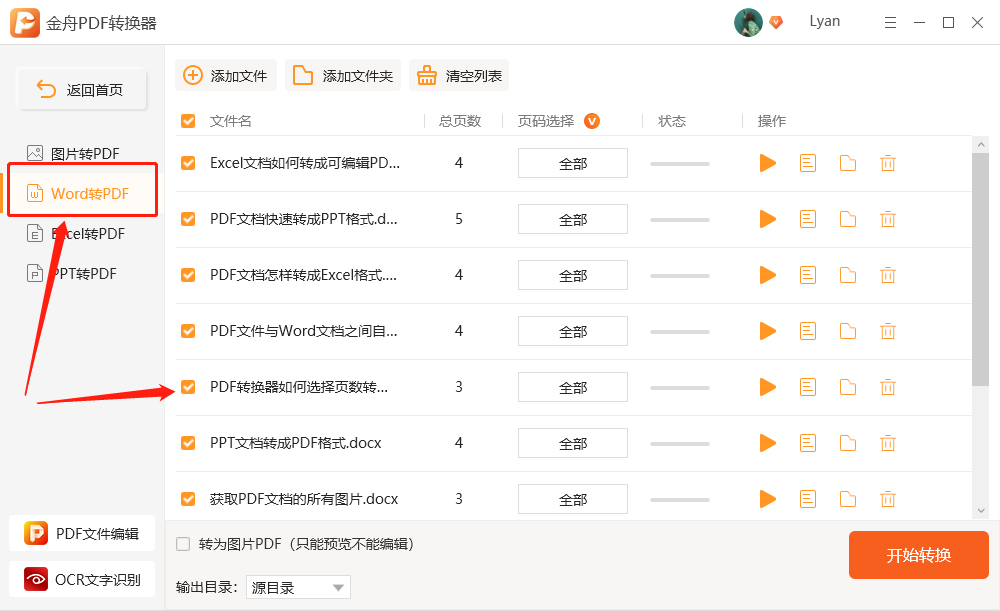The image size is (1000, 611).
Task: Delete the PDF文档快速转成PPT格式 row
Action: (x=888, y=219)
